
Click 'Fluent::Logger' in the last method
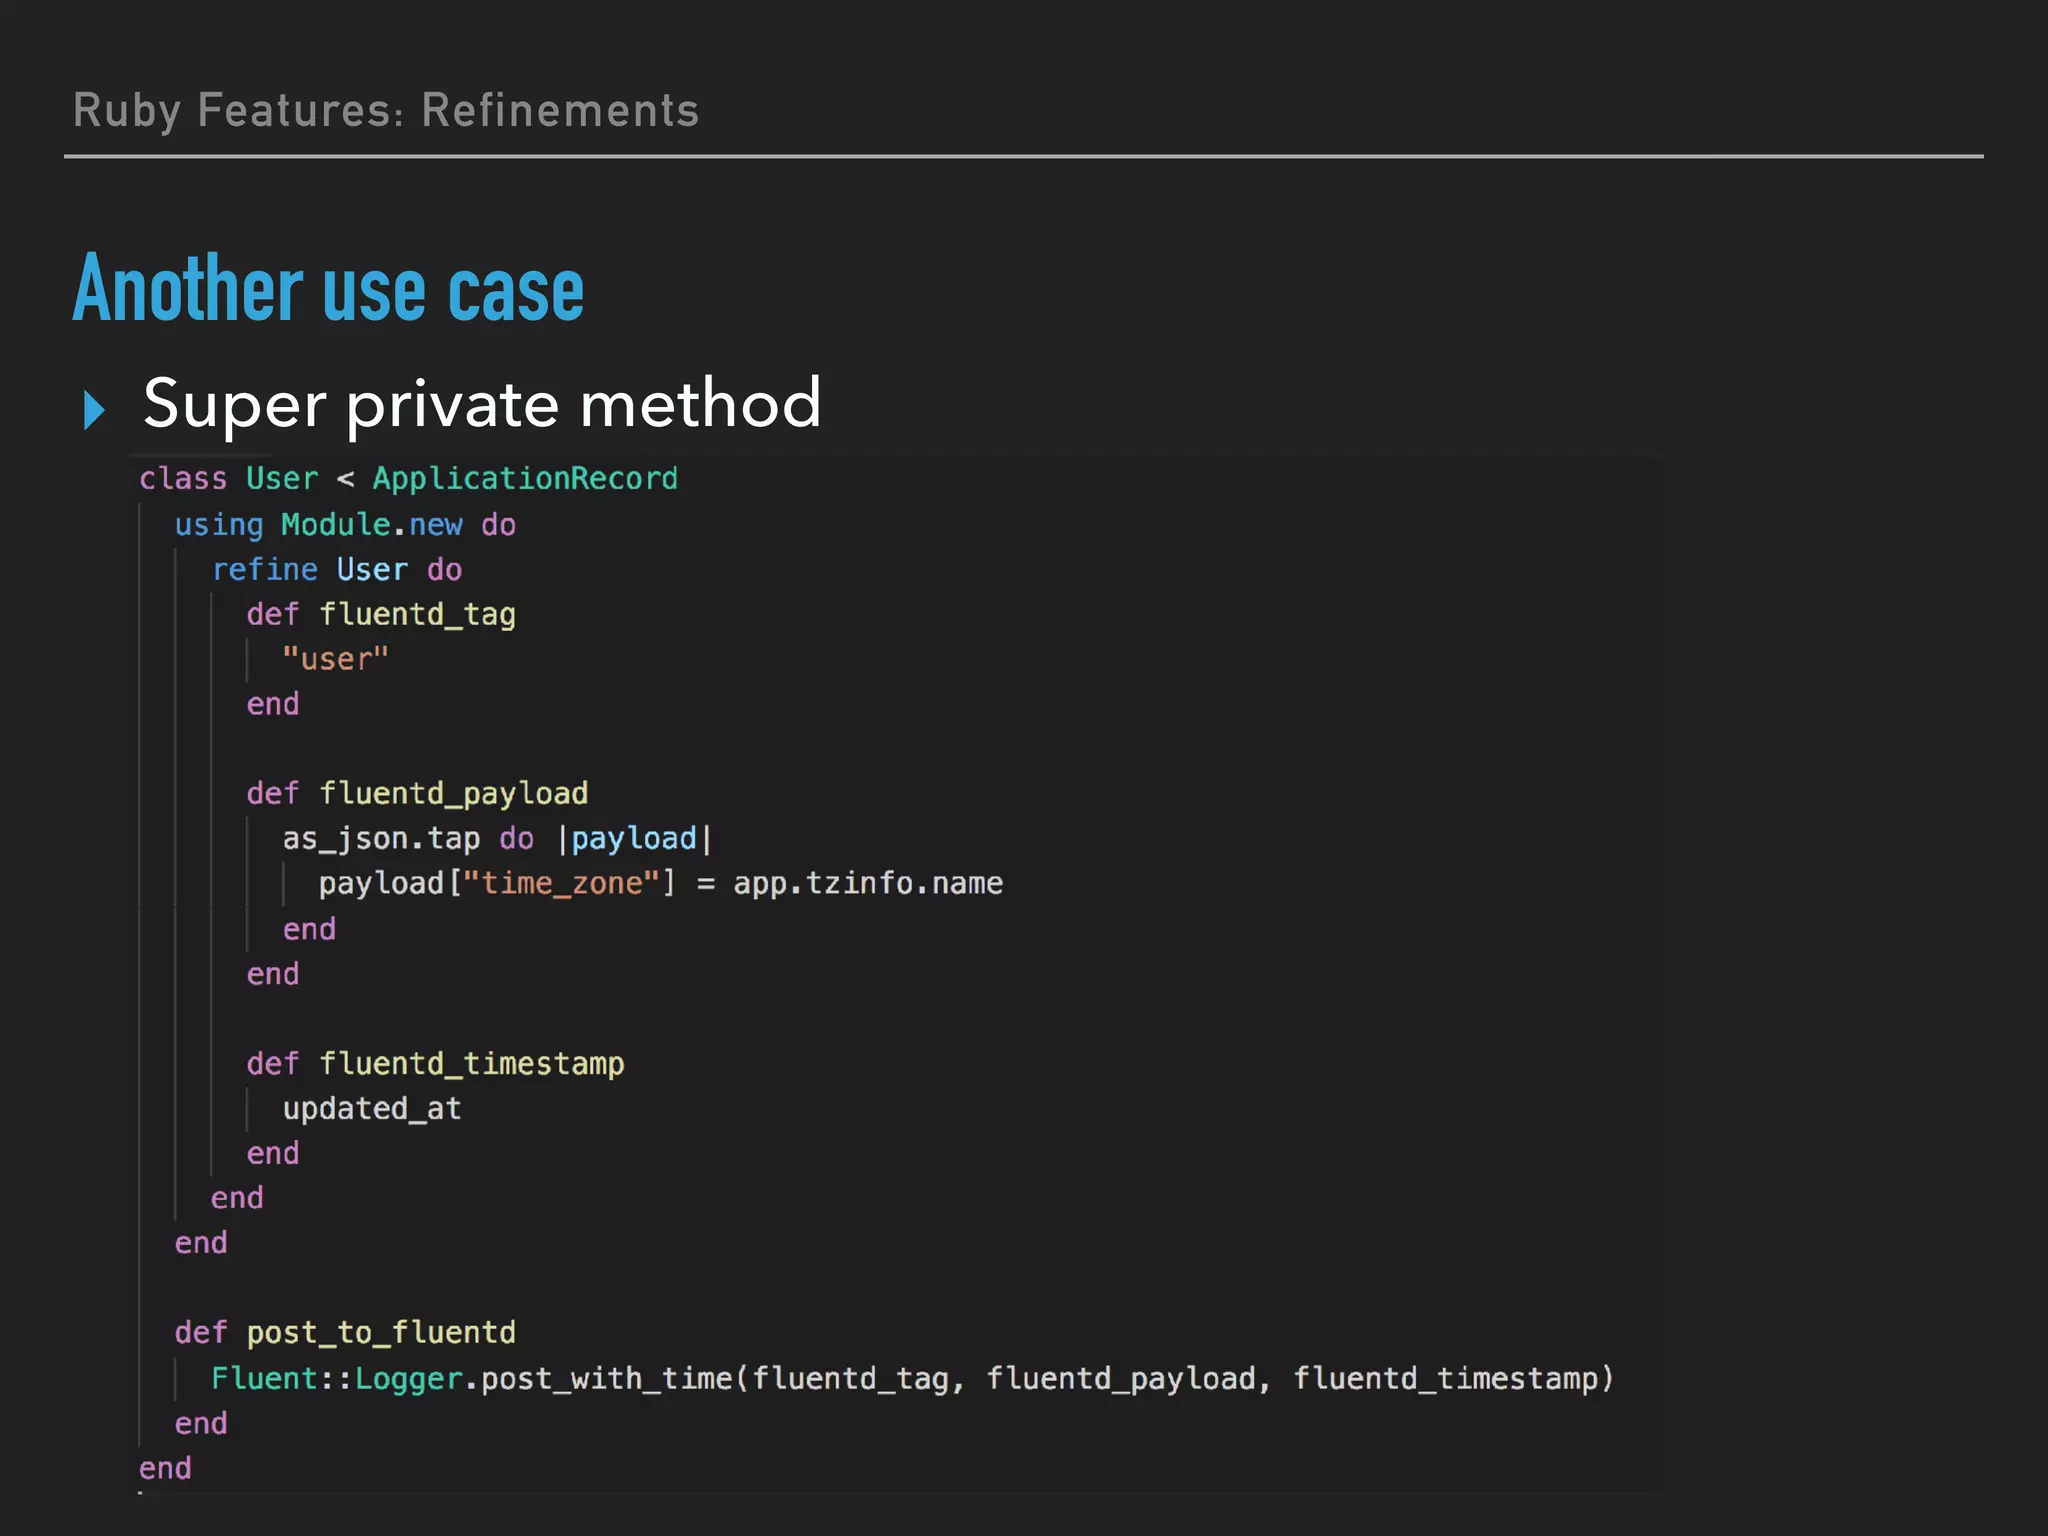(x=336, y=1378)
